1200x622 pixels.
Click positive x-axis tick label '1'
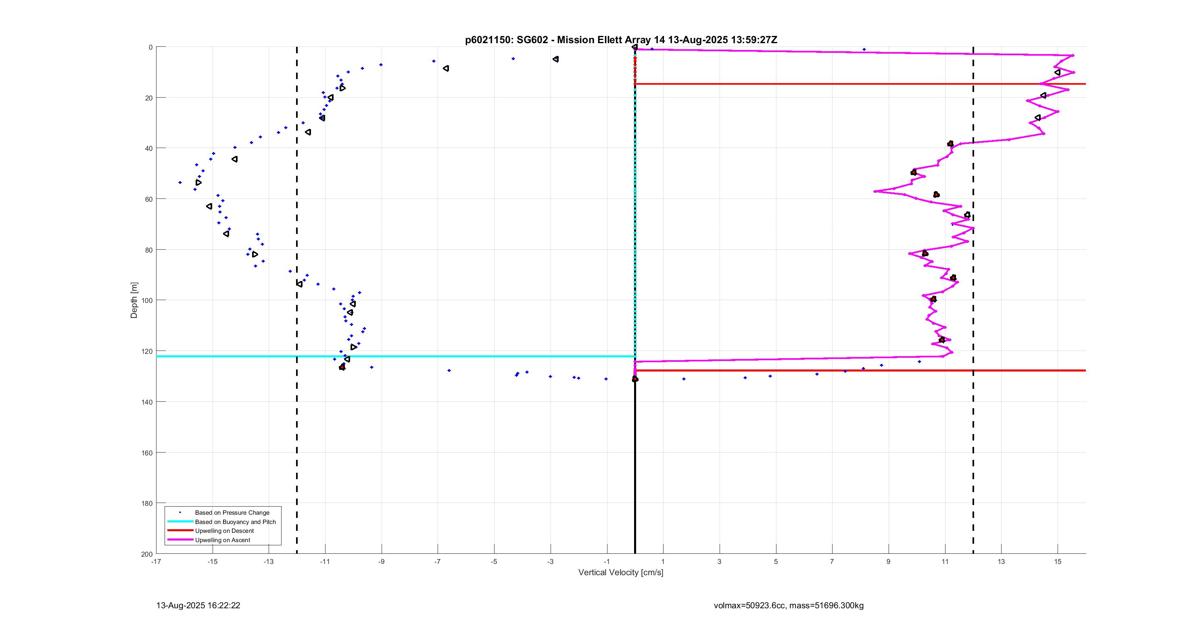[663, 562]
